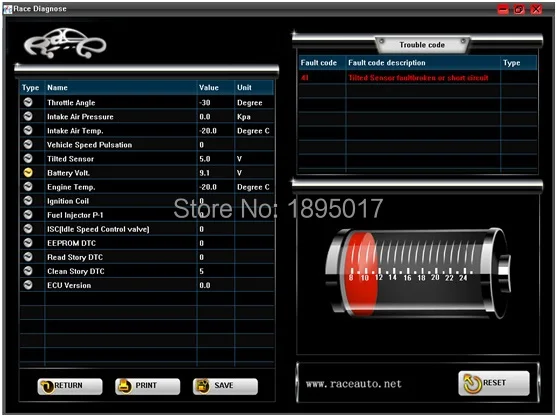The height and width of the screenshot is (417, 557).
Task: Click the battery voltage gauge graphic
Action: [x=418, y=273]
